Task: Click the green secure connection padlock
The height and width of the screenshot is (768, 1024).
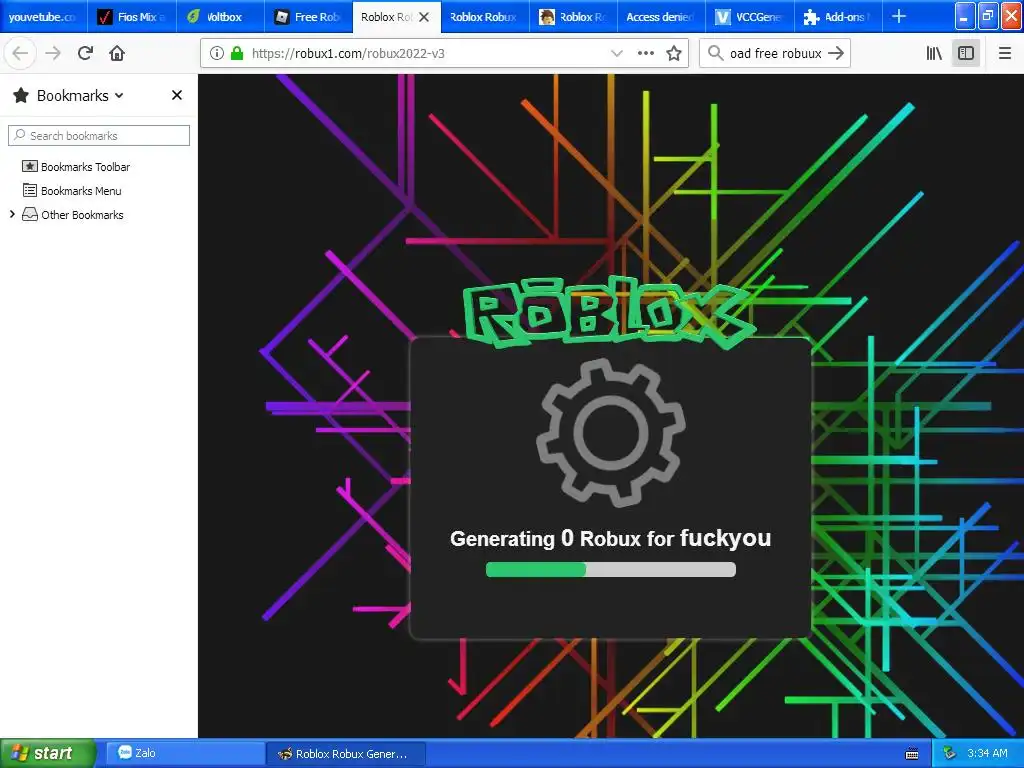Action: click(x=237, y=54)
